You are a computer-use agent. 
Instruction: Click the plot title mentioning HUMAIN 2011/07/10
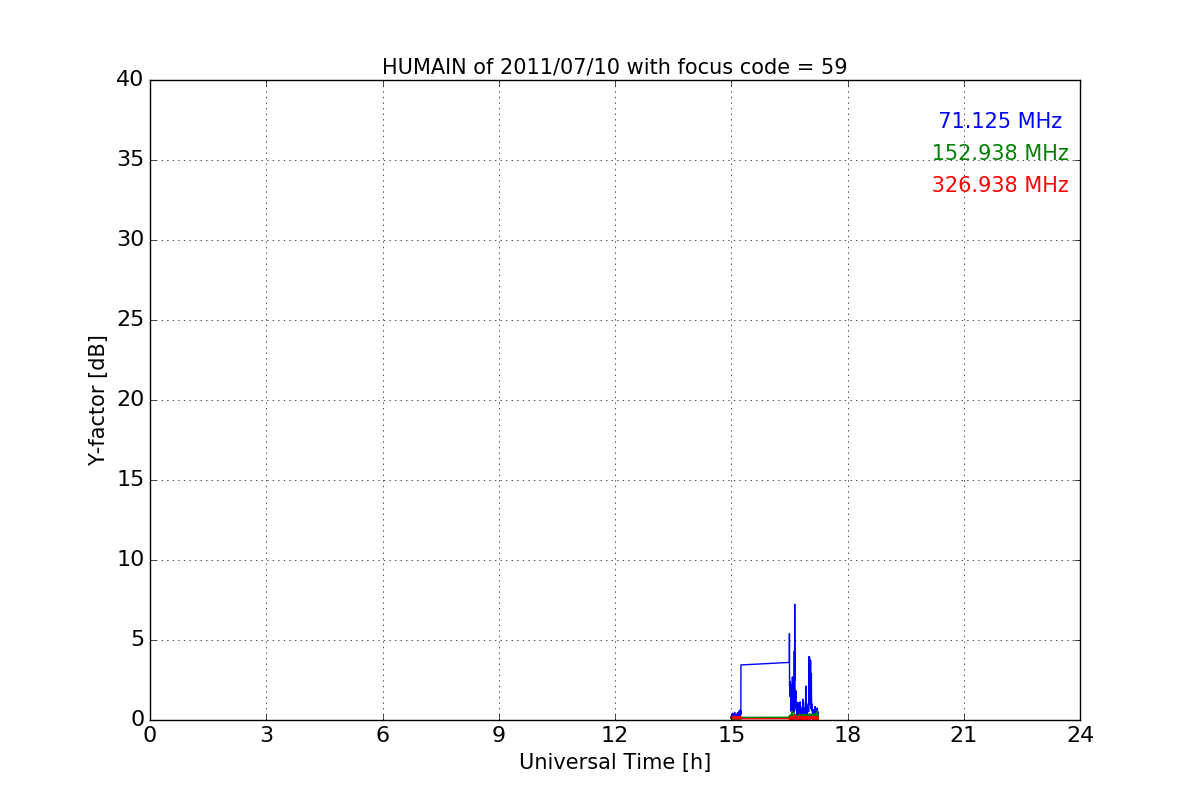(x=614, y=67)
